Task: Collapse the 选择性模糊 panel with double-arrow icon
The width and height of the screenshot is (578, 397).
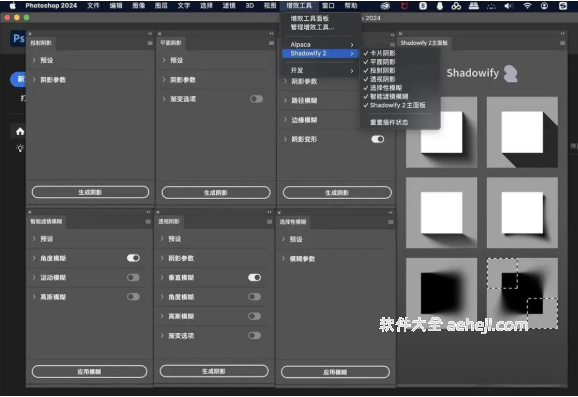Action: click(390, 213)
